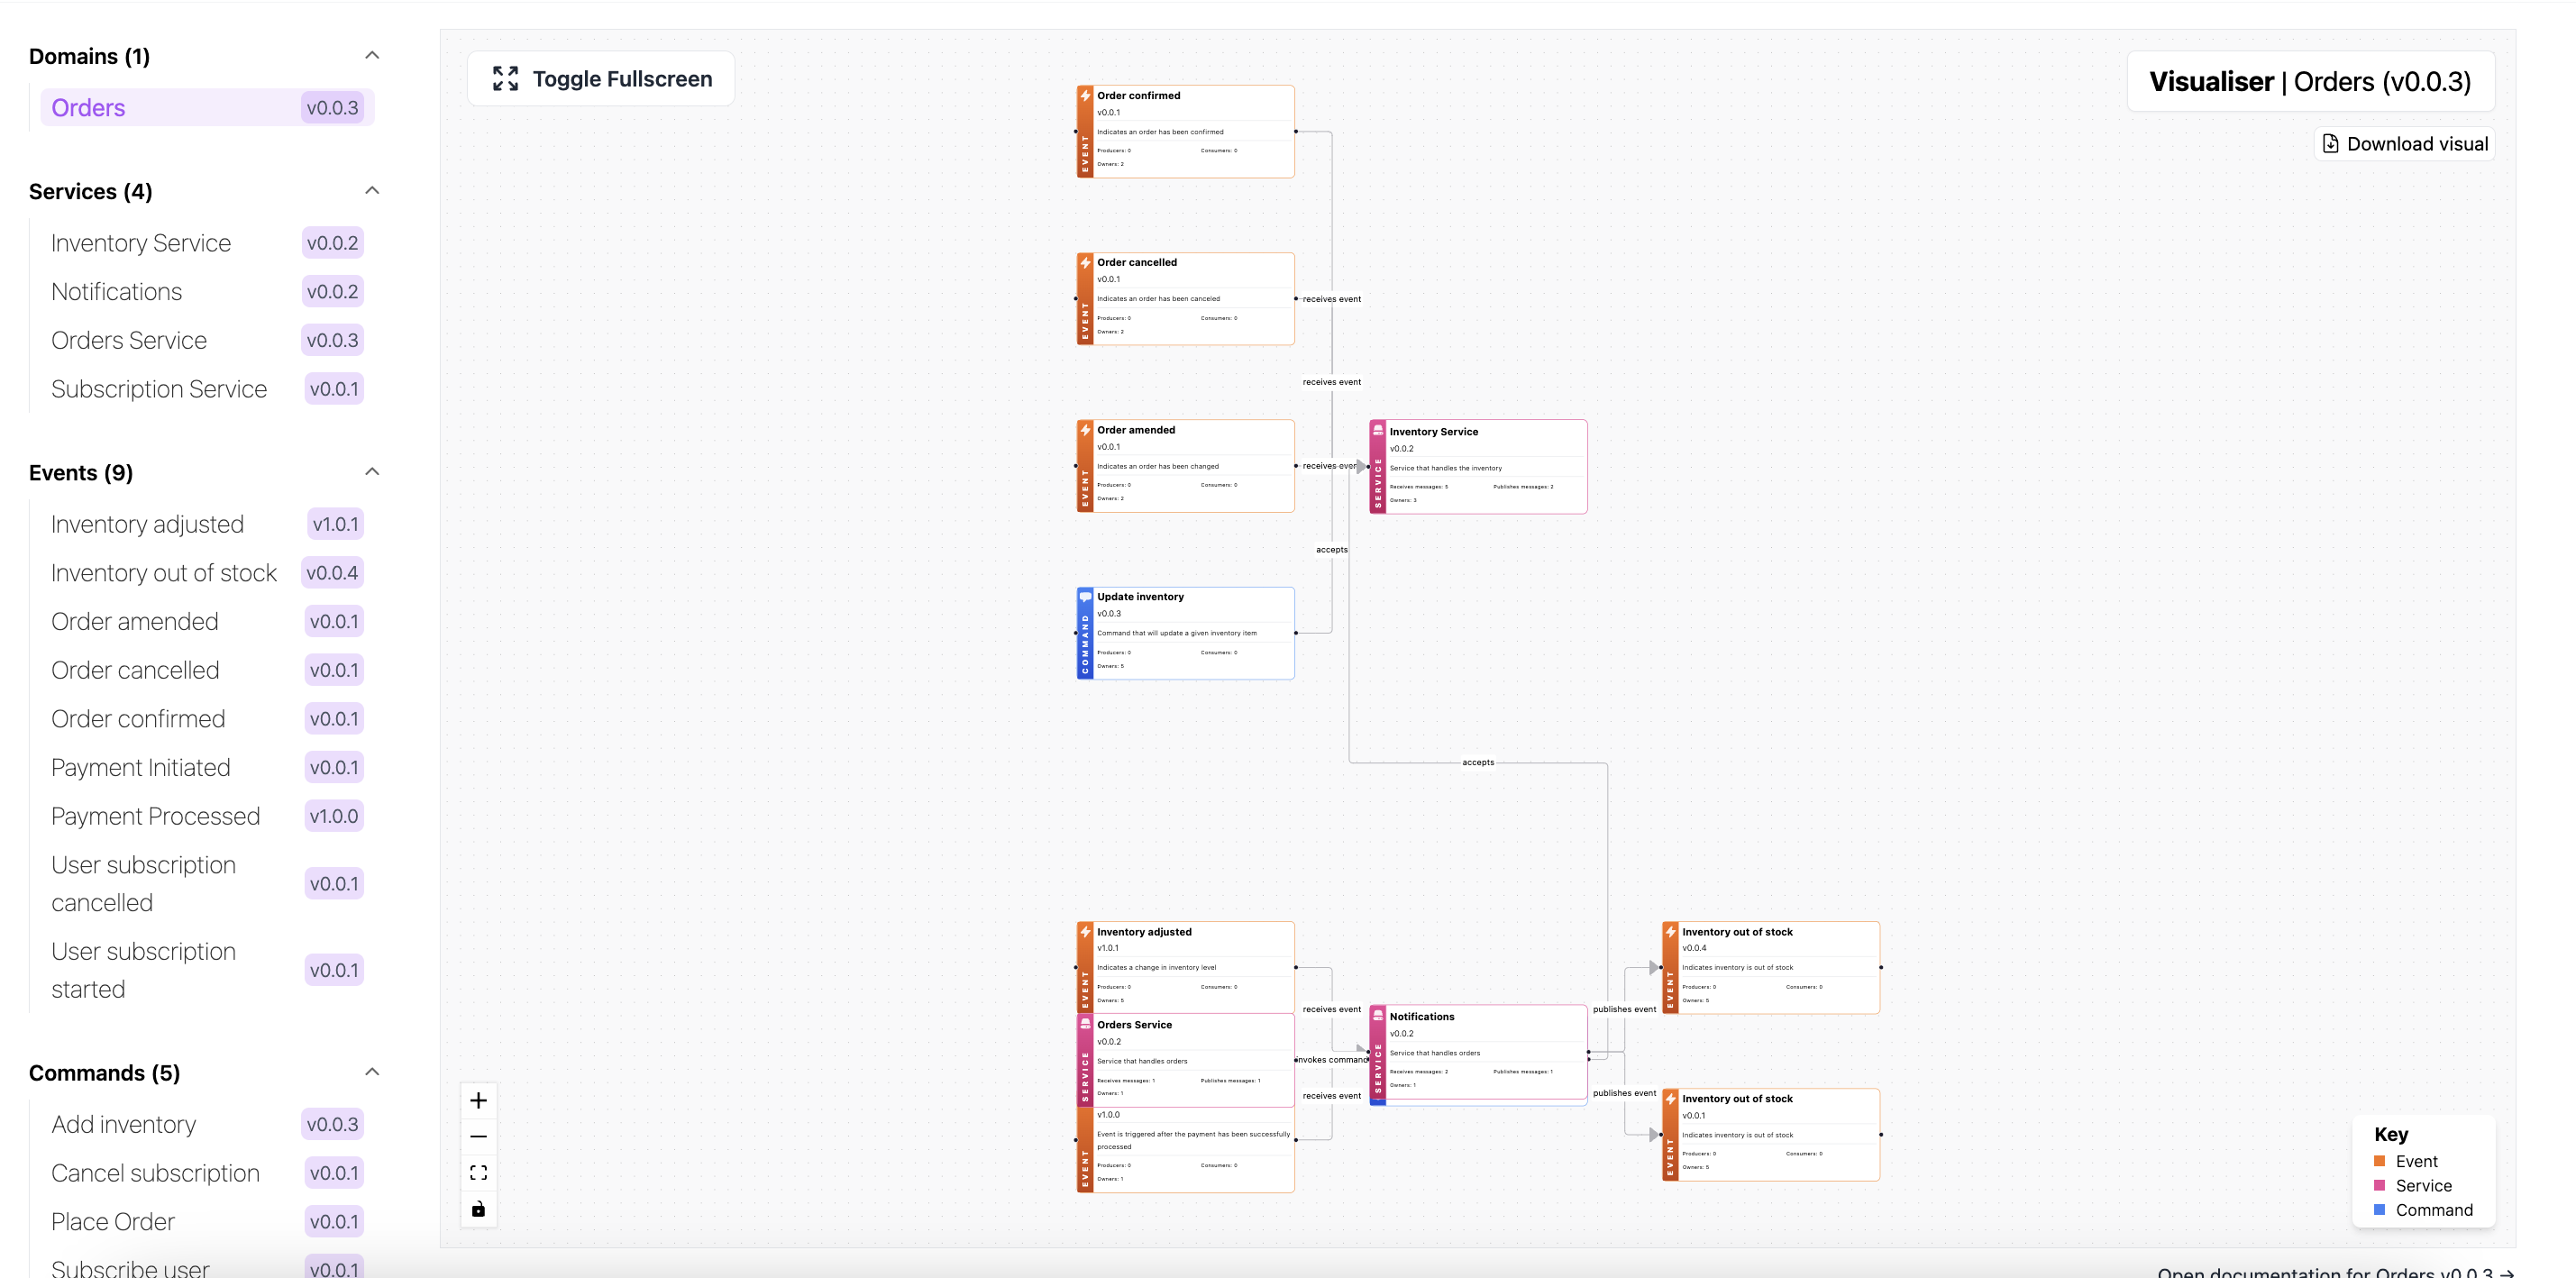This screenshot has height=1278, width=2576.
Task: Collapse the Commands section
Action: click(x=372, y=1071)
